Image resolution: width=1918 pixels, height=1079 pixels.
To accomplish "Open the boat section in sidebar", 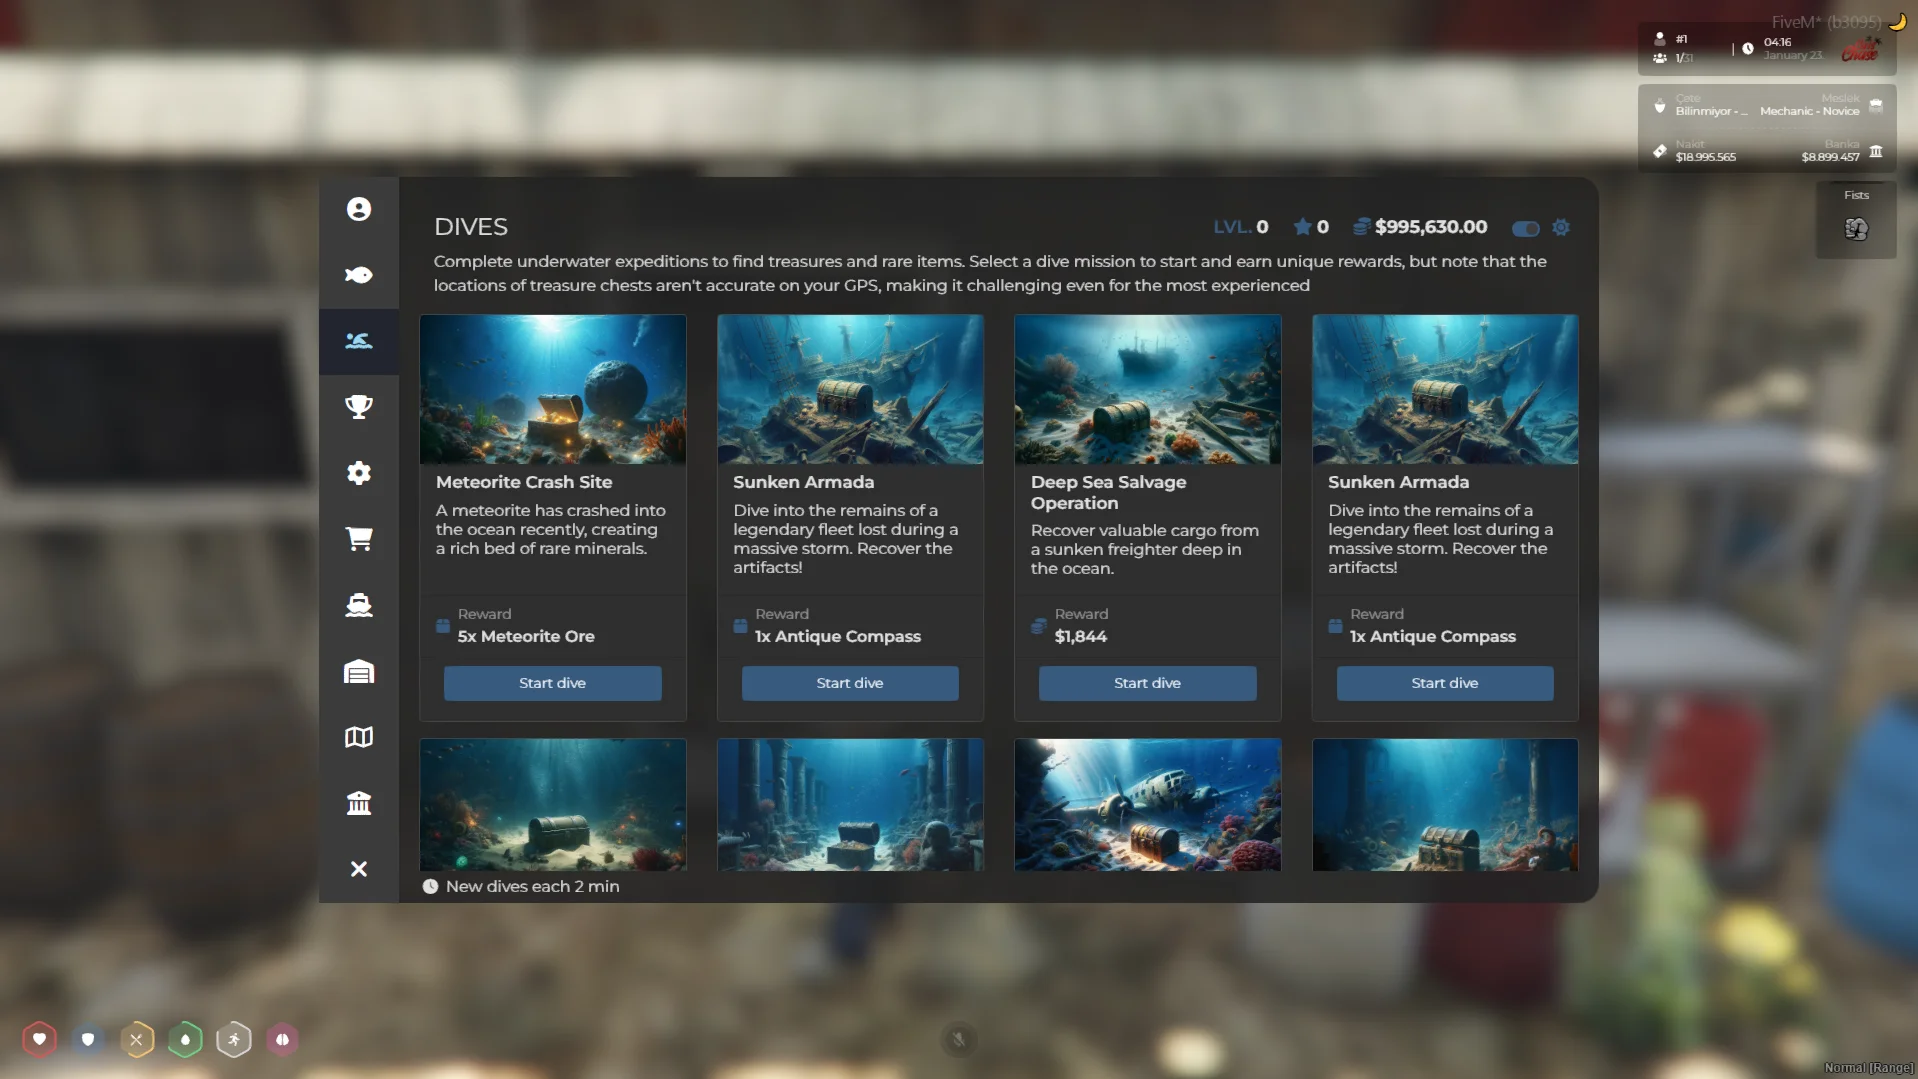I will point(358,605).
